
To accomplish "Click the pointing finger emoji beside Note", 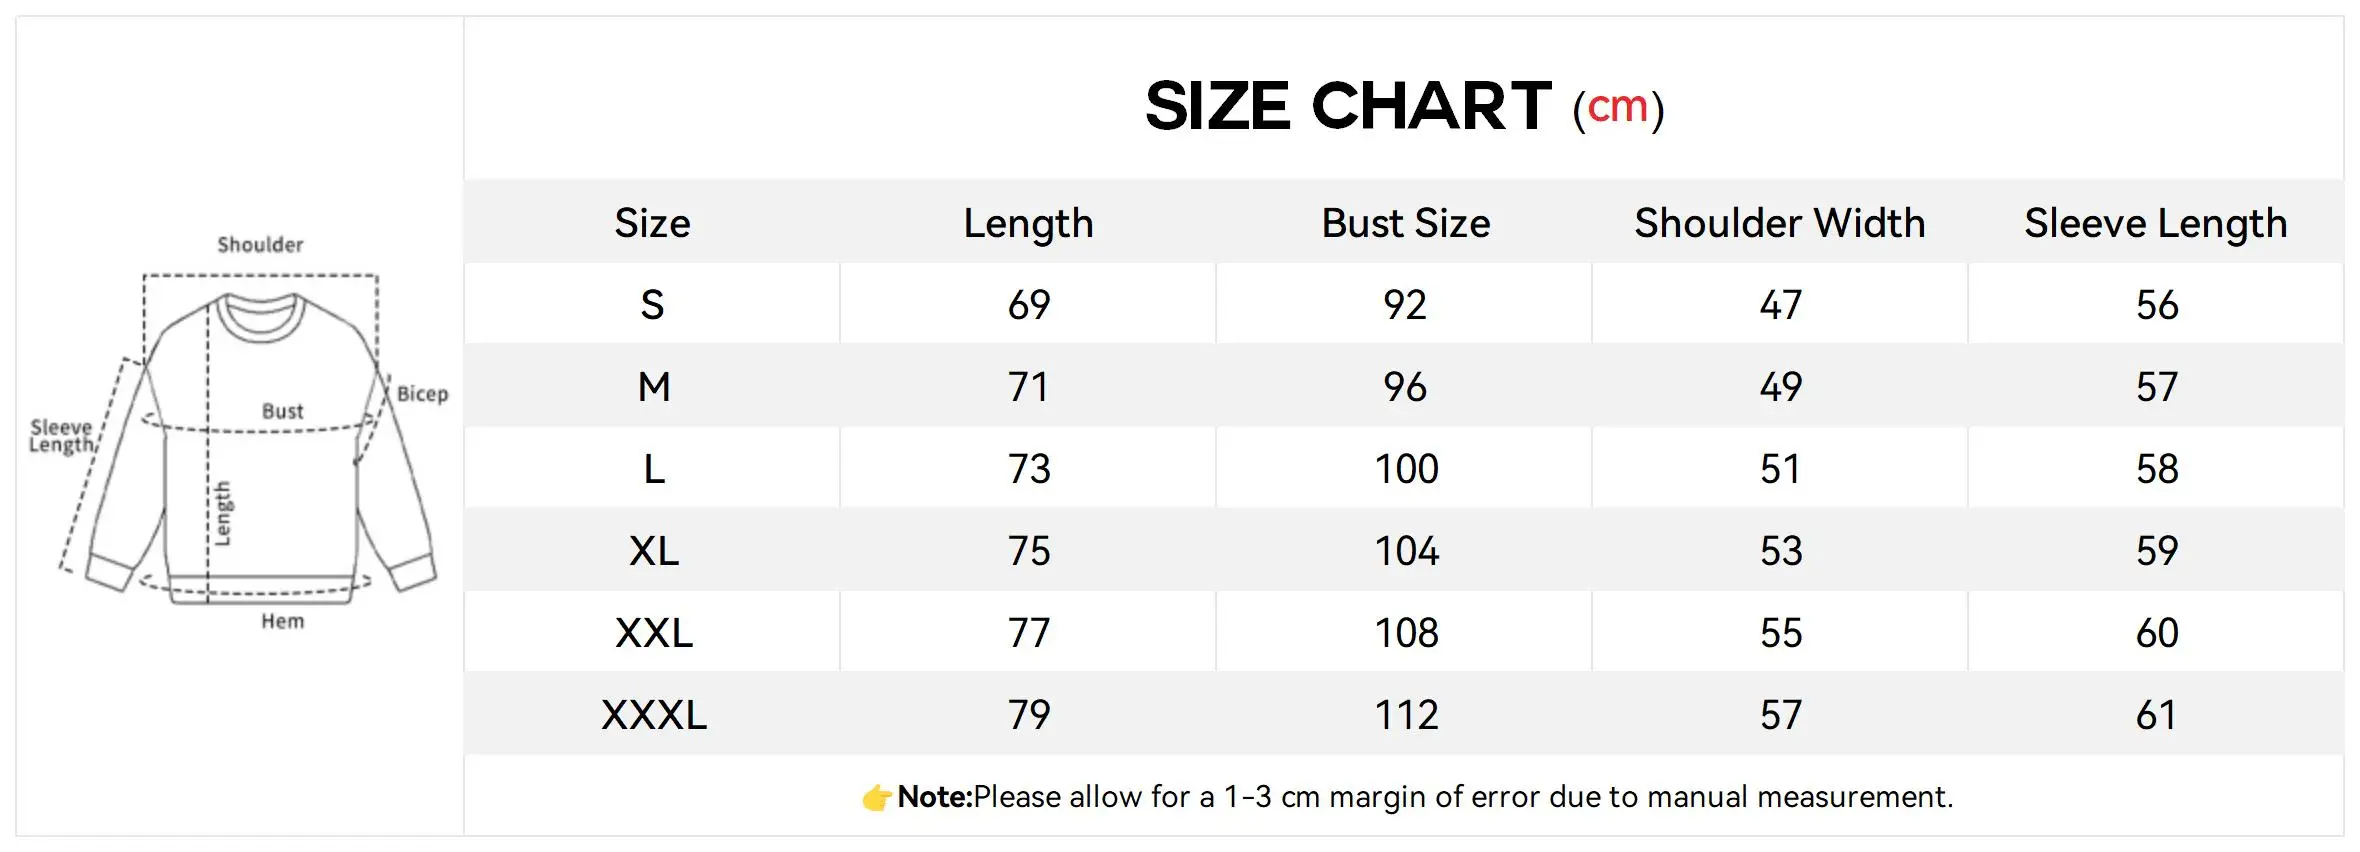I will [x=876, y=798].
